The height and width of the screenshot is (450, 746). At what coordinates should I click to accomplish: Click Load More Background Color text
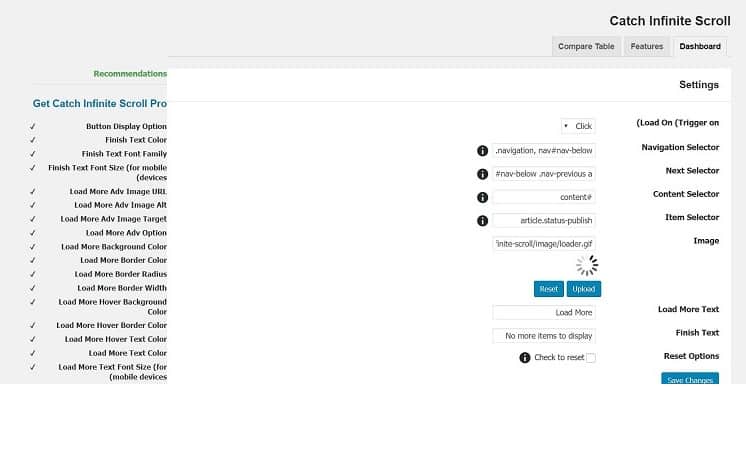pos(114,247)
